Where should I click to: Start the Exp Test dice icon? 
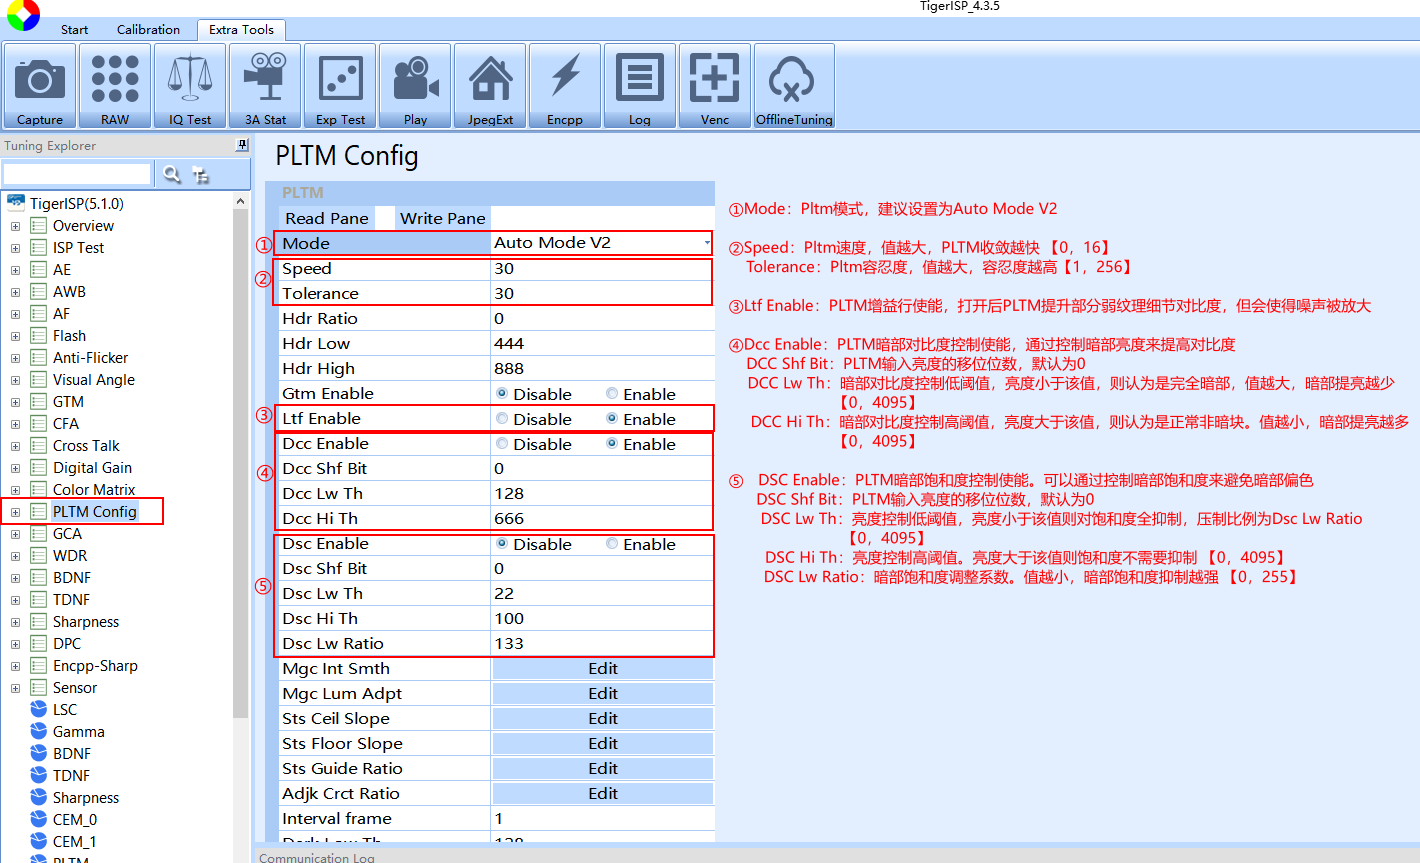(340, 86)
